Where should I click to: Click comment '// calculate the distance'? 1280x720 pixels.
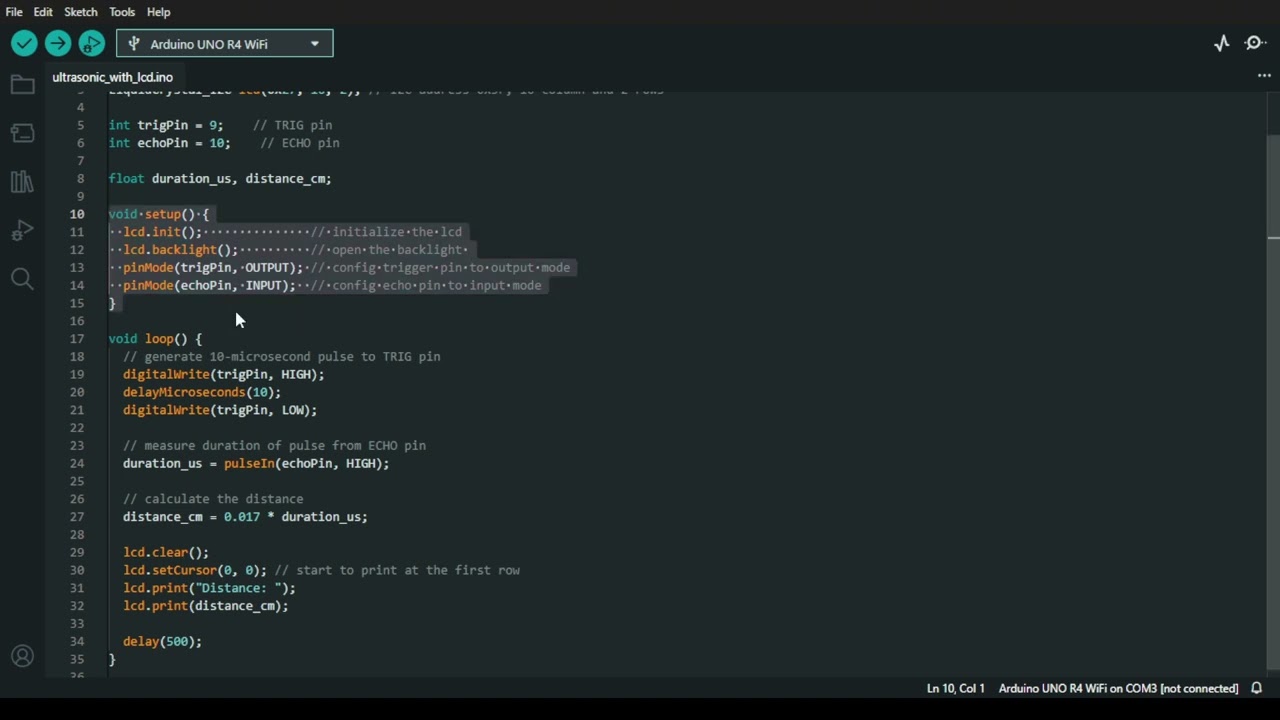(213, 499)
